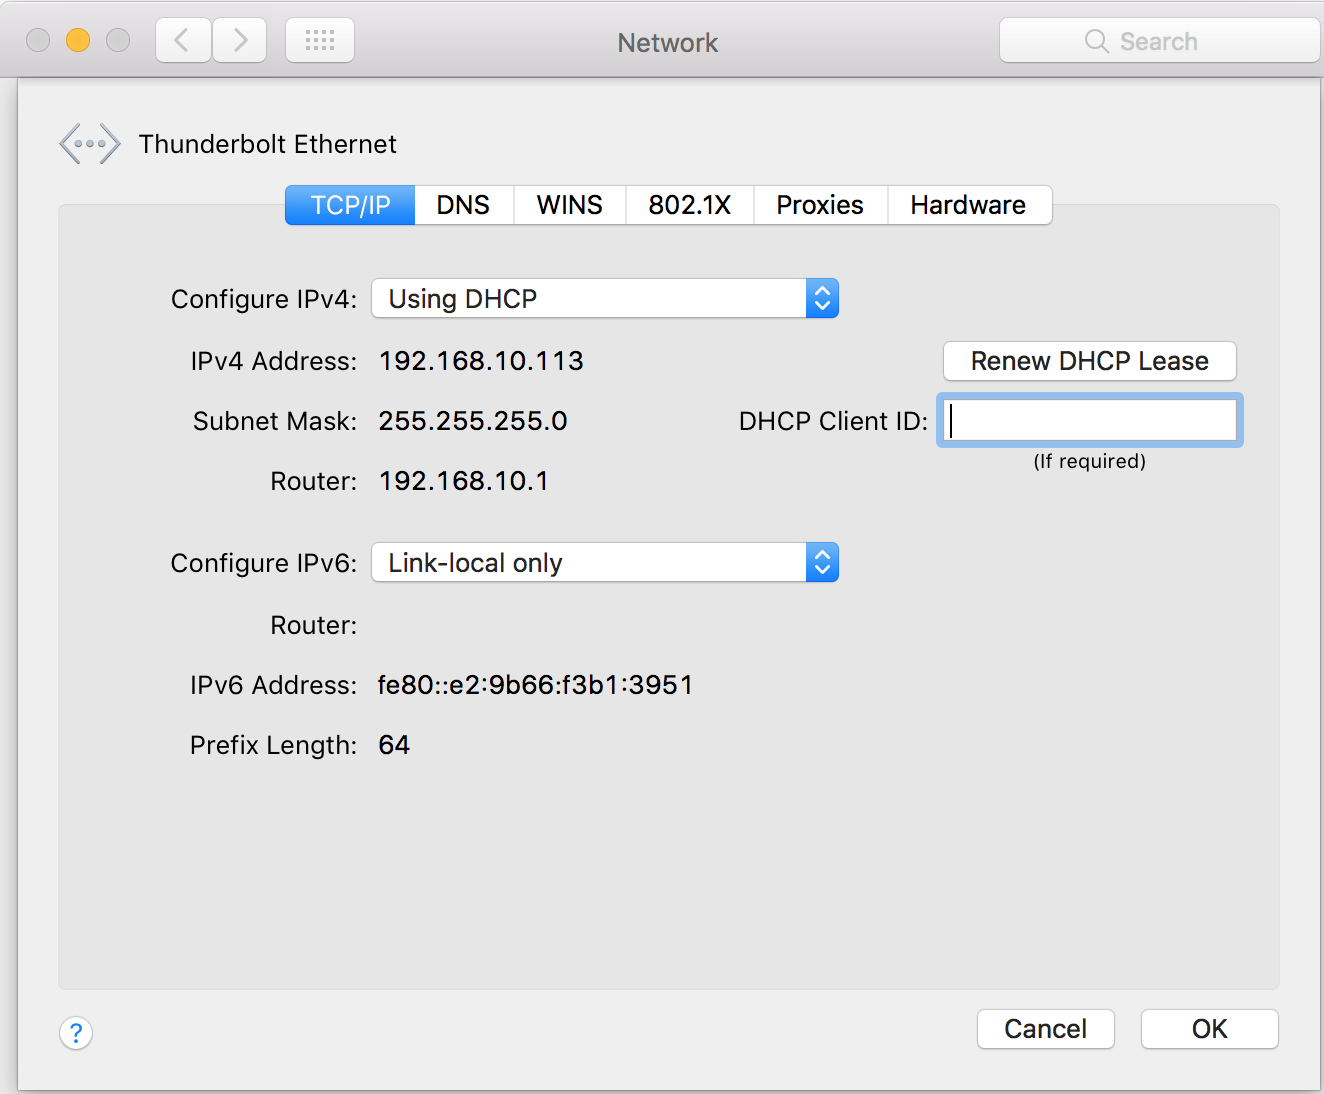Viewport: 1324px width, 1094px height.
Task: Select the TCP/IP tab
Action: [349, 205]
